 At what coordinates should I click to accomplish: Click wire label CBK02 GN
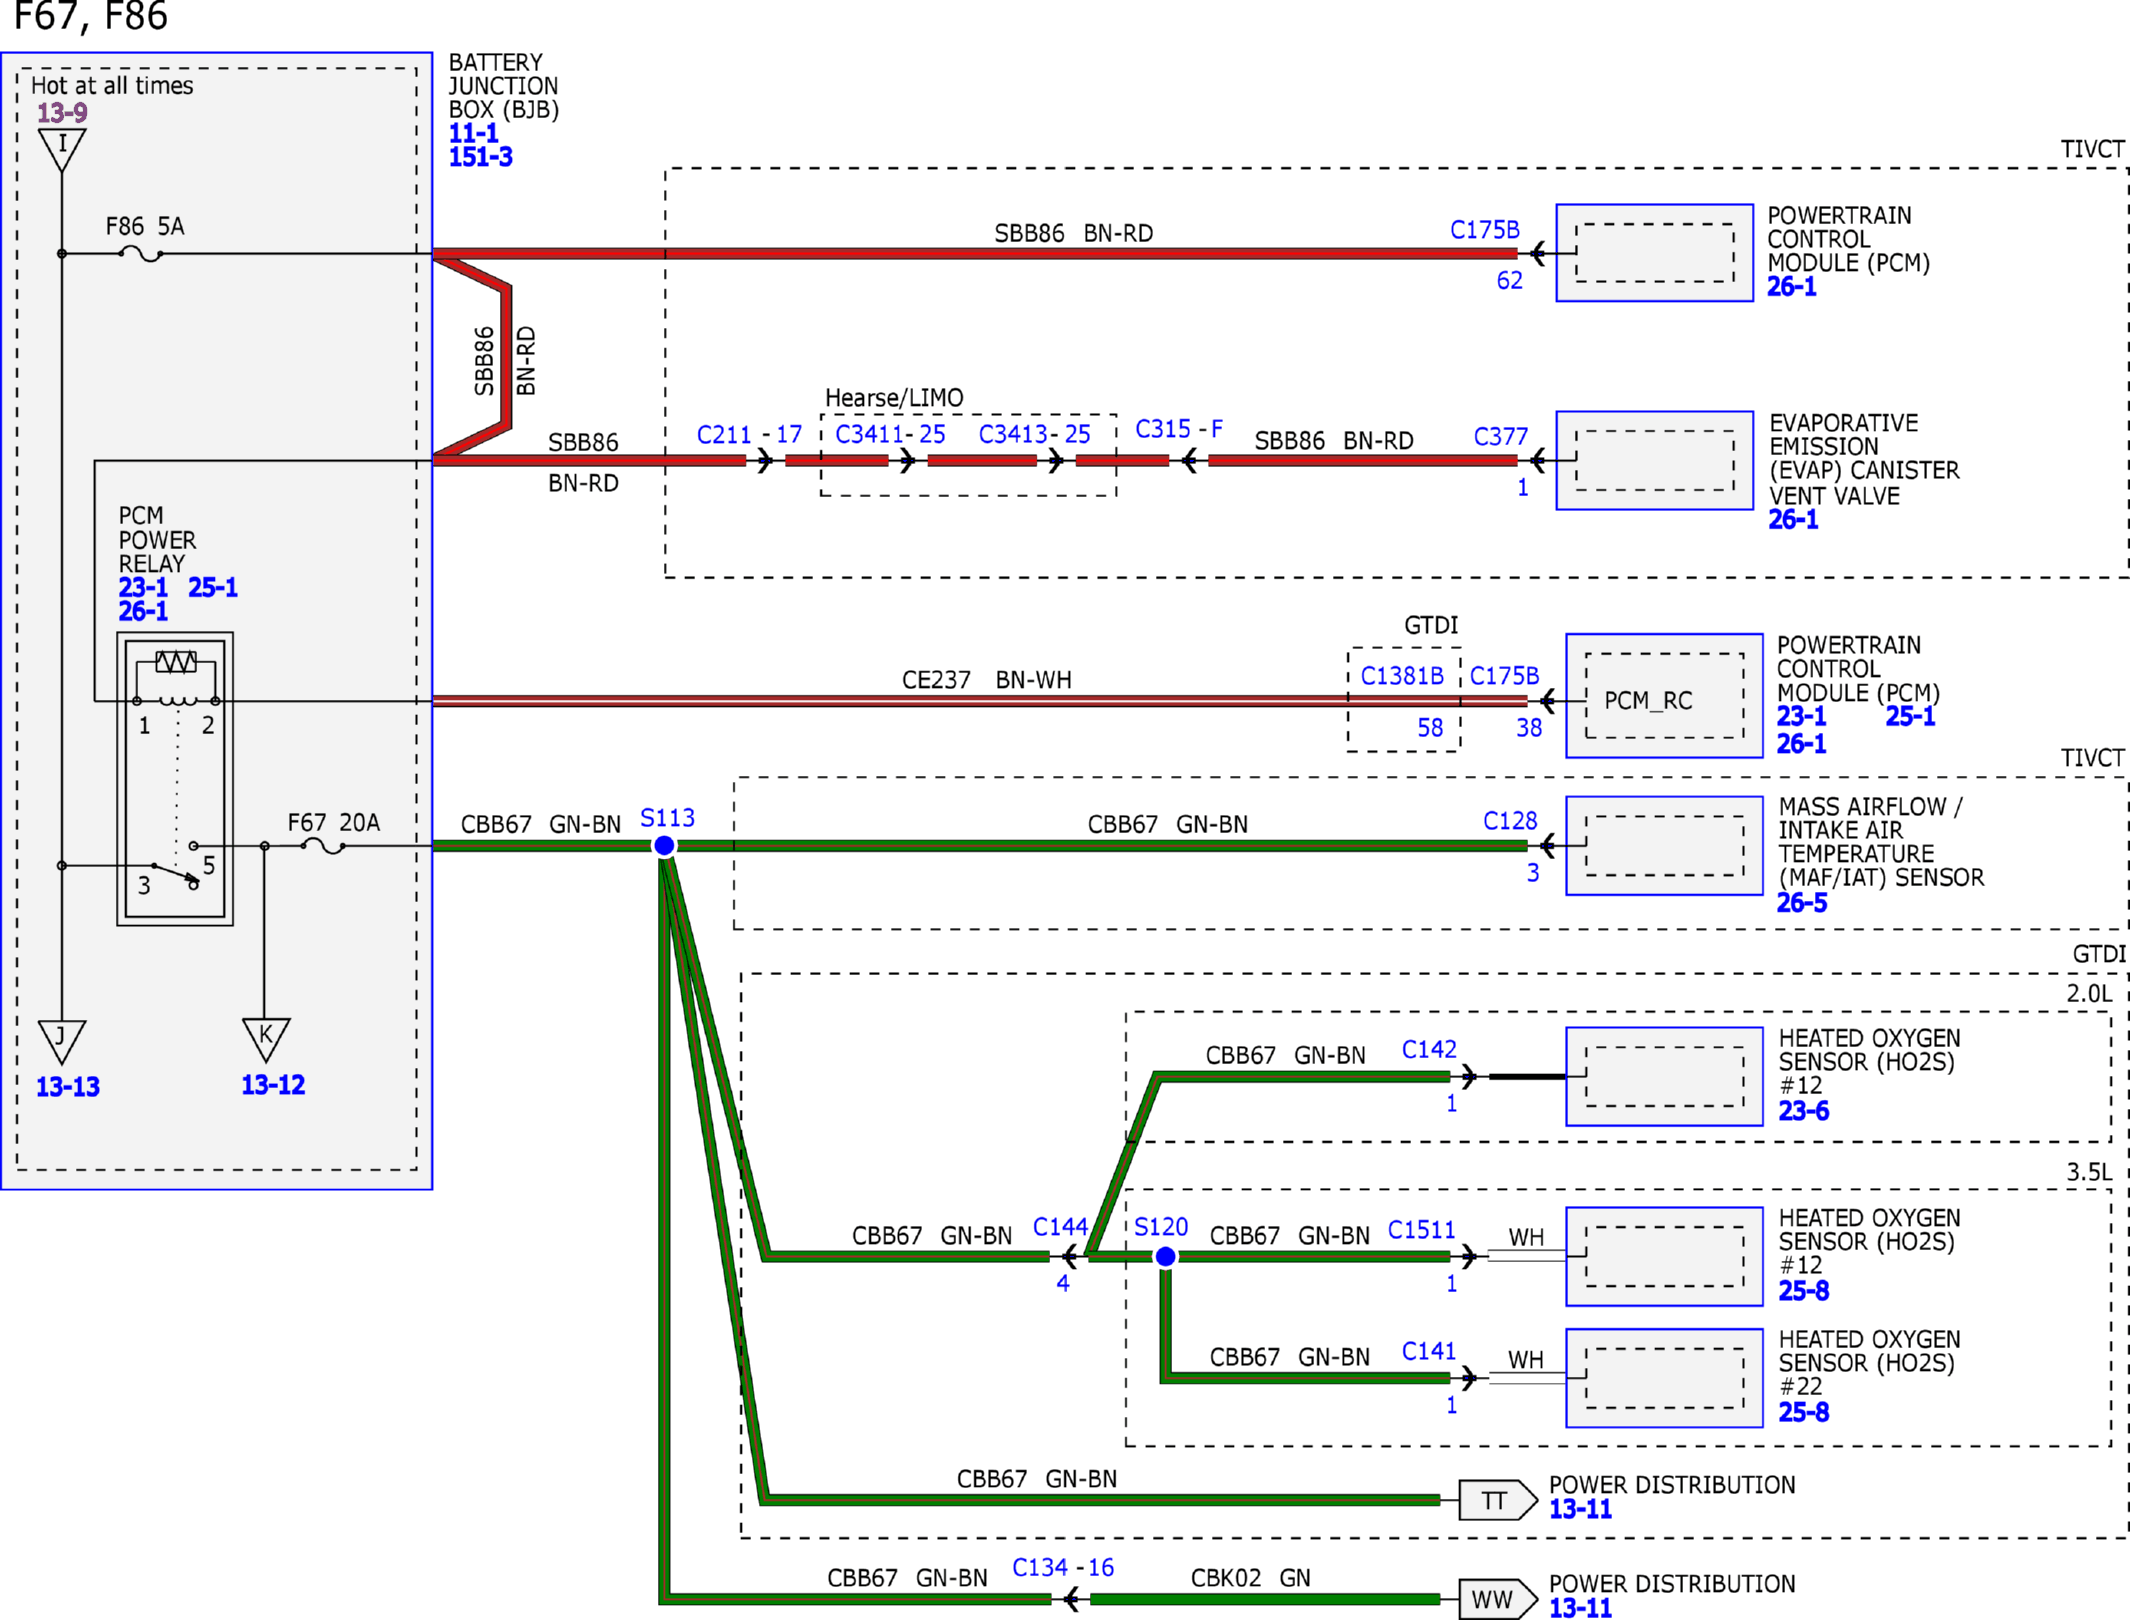coord(1250,1578)
